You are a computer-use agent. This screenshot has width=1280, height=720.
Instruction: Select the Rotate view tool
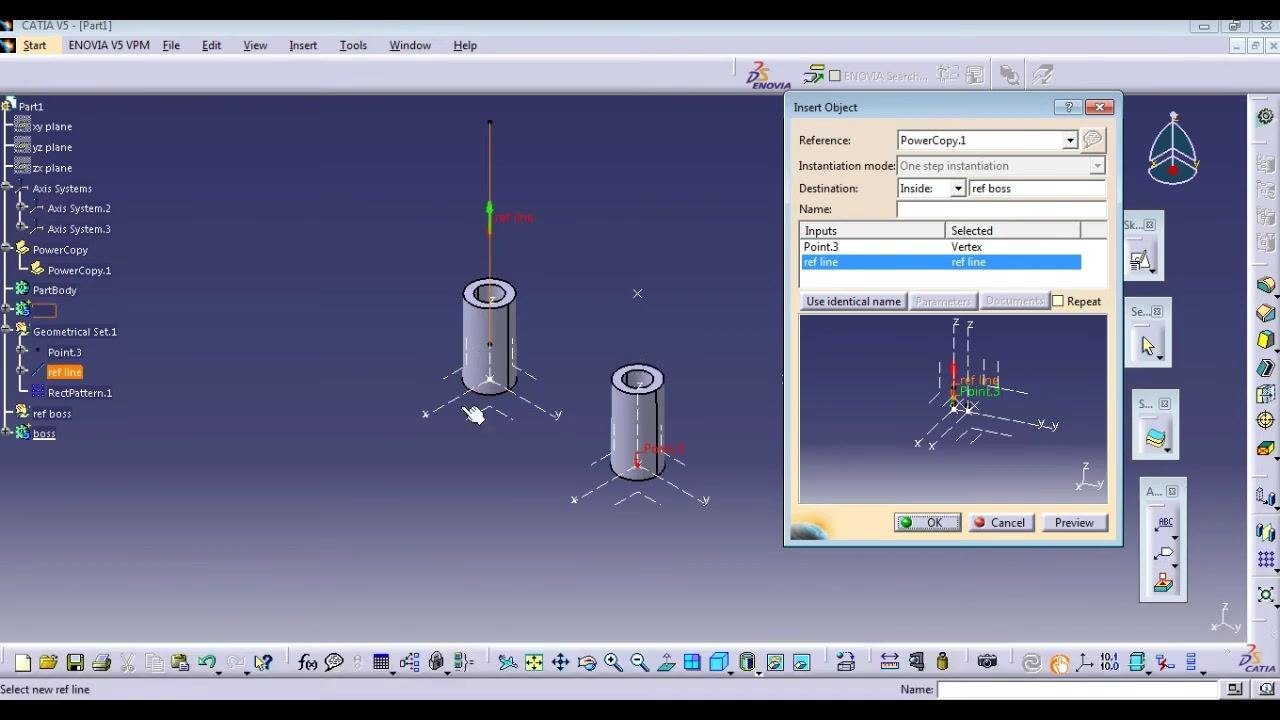point(587,662)
